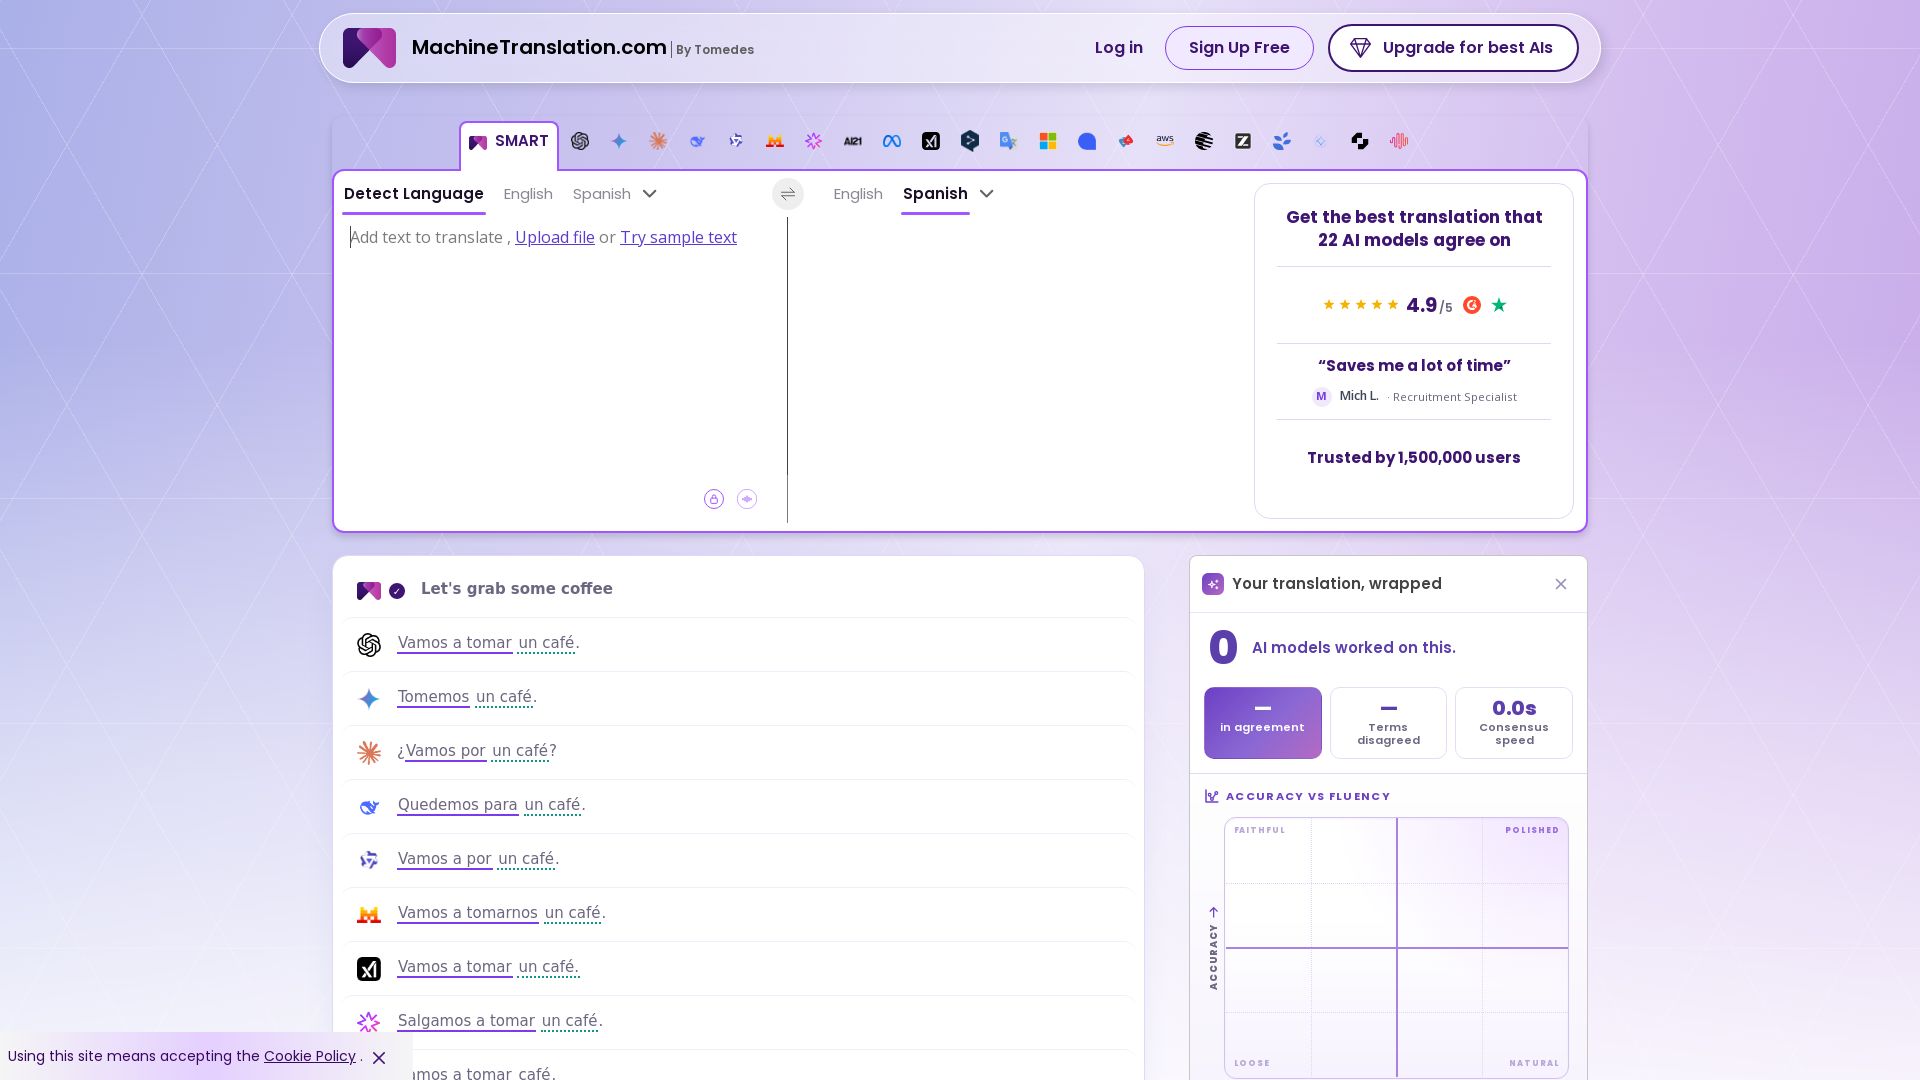Image resolution: width=1920 pixels, height=1080 pixels.
Task: Set source language to Spanish
Action: click(602, 194)
